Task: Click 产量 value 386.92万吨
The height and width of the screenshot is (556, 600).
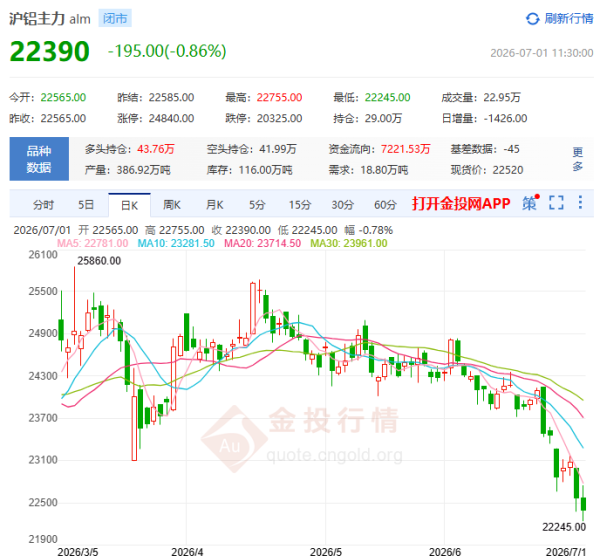Action: click(x=143, y=170)
